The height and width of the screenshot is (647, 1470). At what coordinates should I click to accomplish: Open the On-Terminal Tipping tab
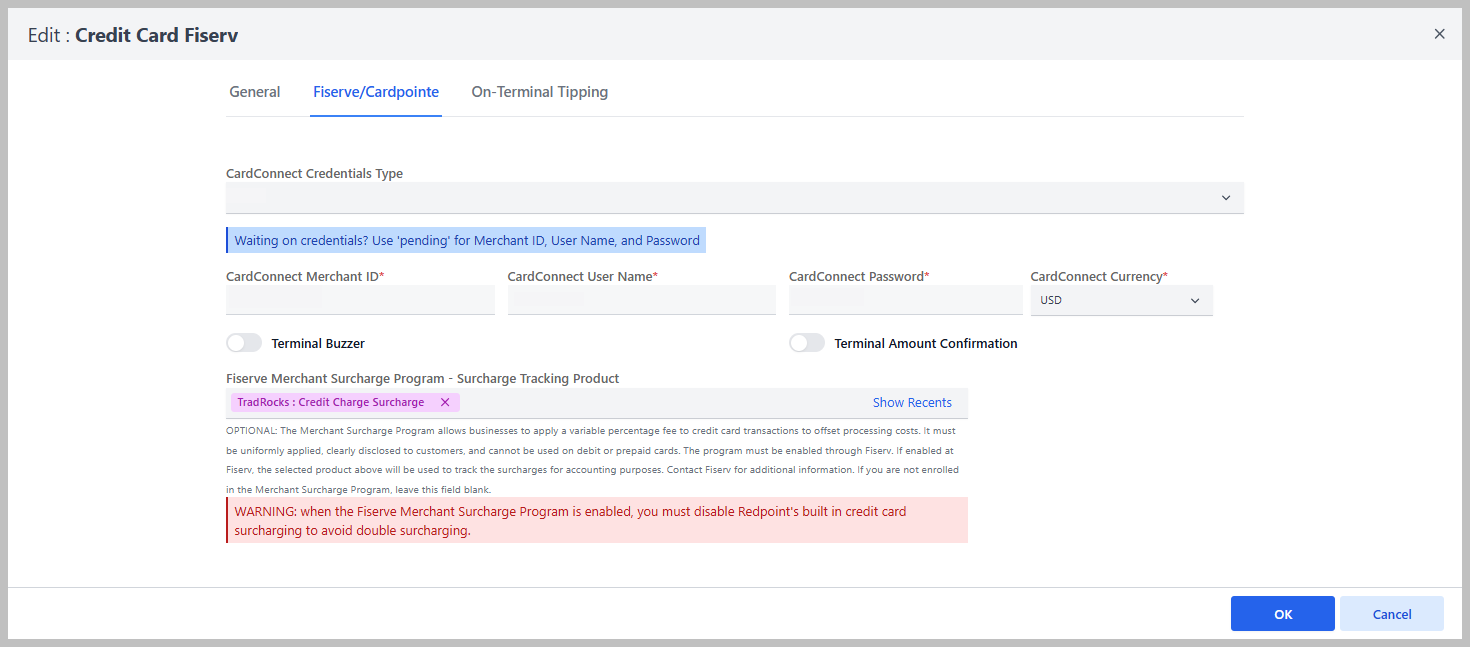coord(539,92)
